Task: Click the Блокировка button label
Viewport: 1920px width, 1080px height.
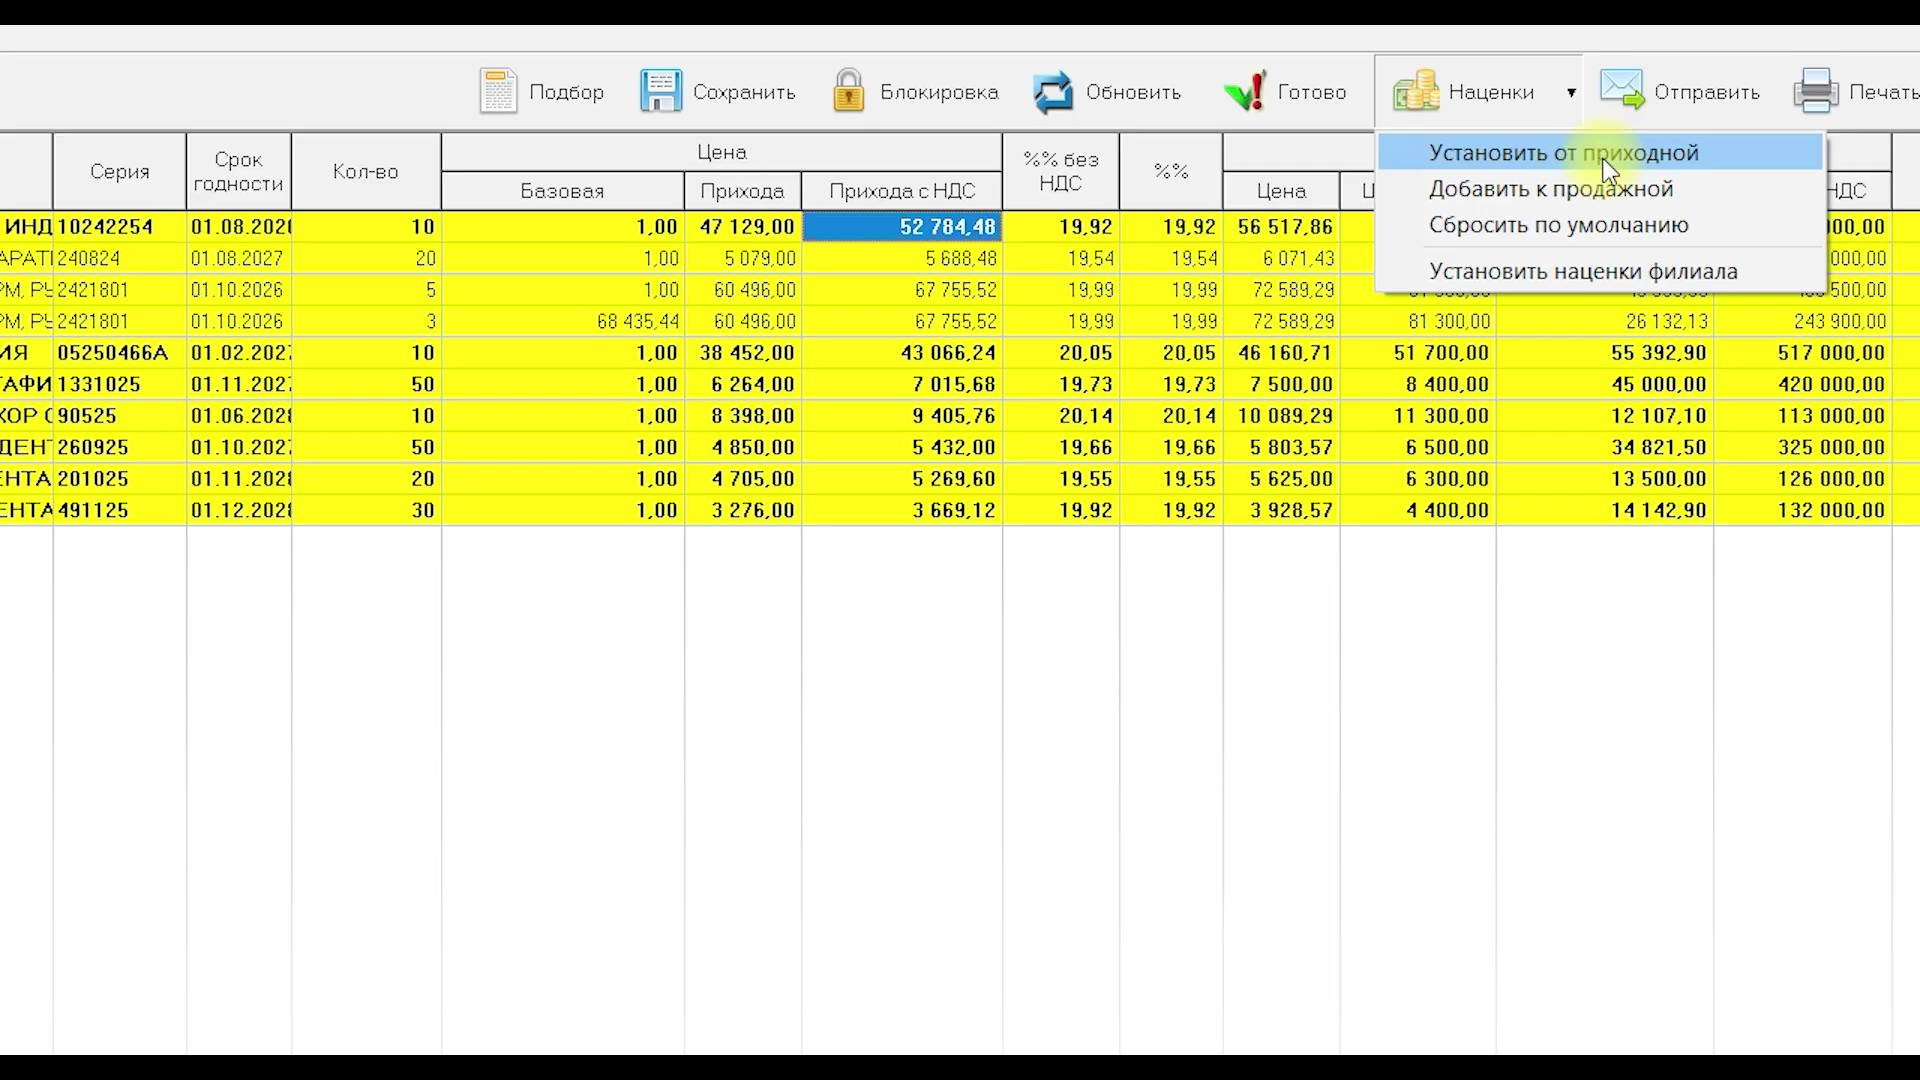Action: tap(939, 92)
